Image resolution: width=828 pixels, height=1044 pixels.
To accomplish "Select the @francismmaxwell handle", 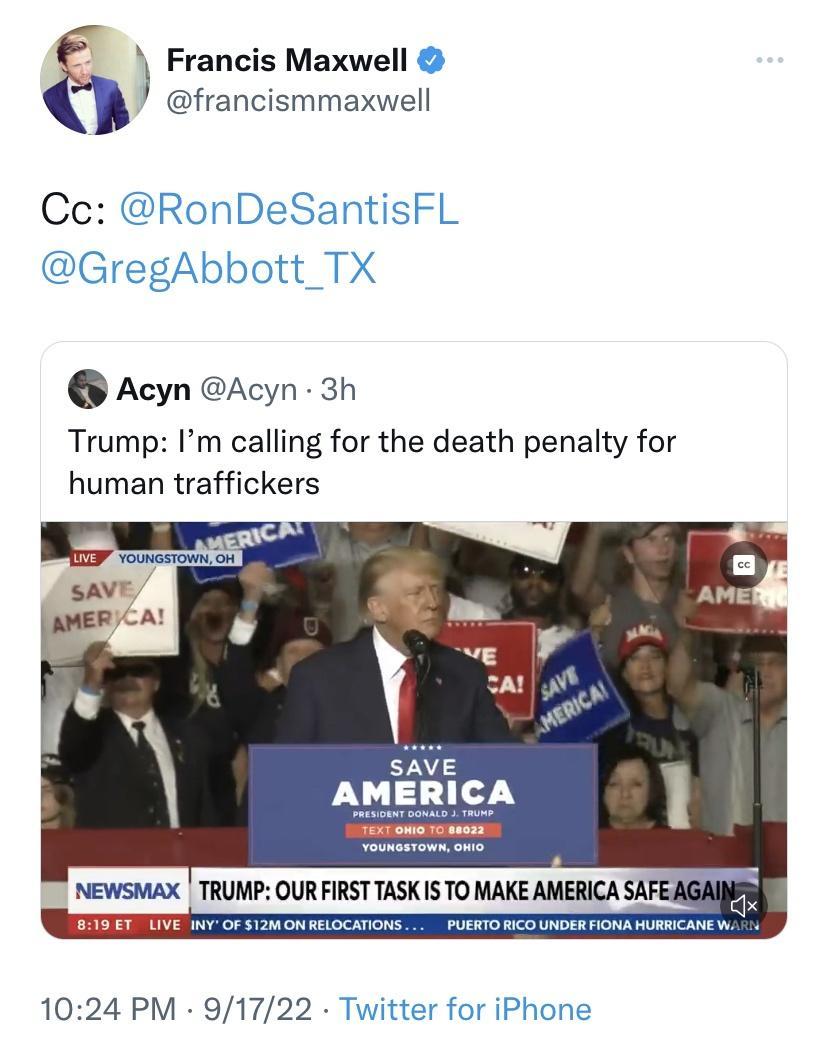I will pos(300,100).
